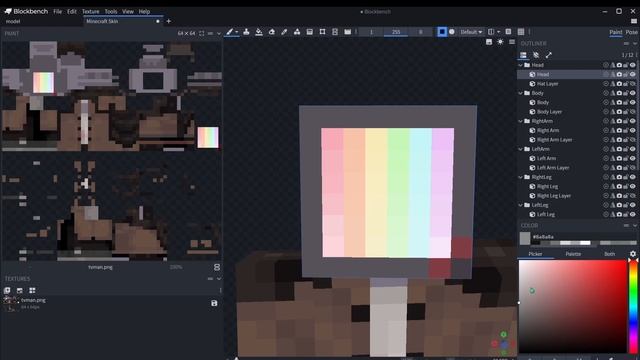Screen dimensions: 640x360
Task: Select the Color Picker eyedropper tool
Action: [x=284, y=32]
